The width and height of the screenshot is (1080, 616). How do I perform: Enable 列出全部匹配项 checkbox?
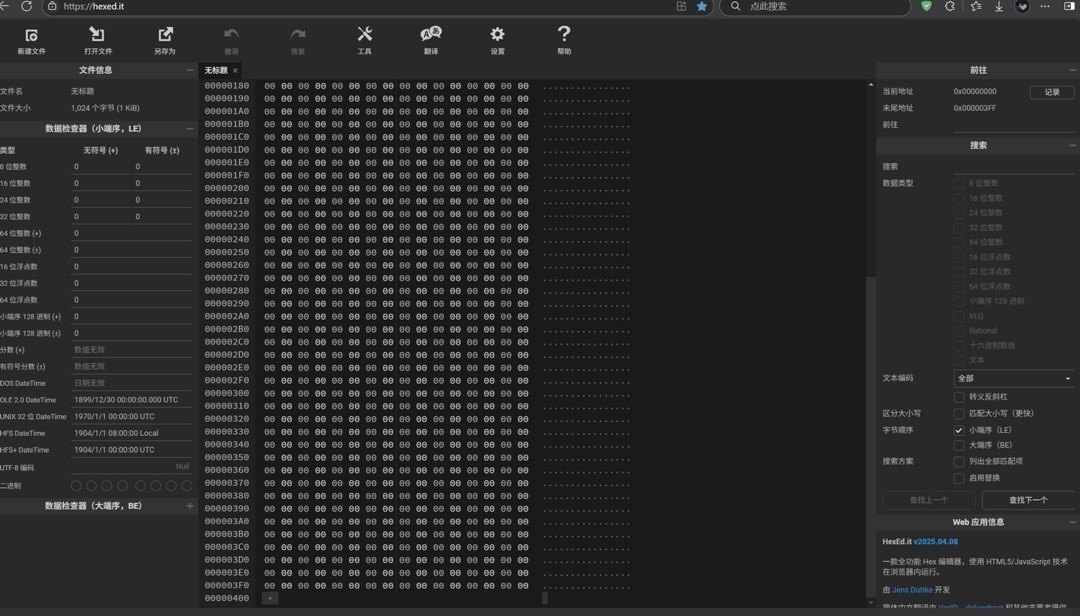(x=959, y=462)
